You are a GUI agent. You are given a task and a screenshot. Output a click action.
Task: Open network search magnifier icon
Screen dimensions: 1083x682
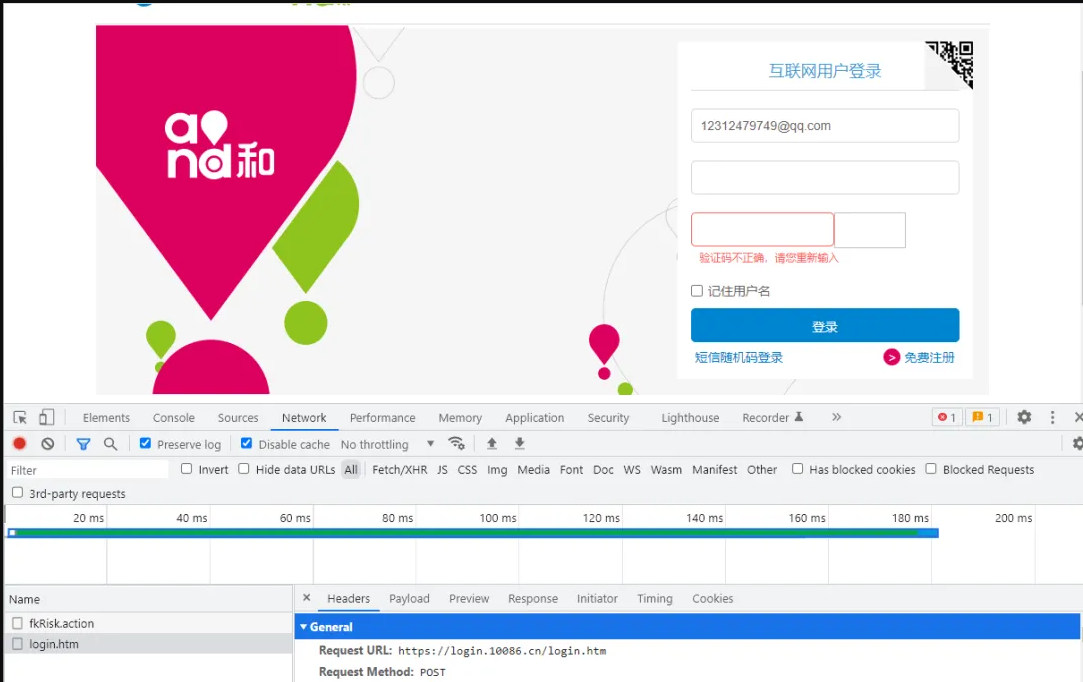point(111,444)
